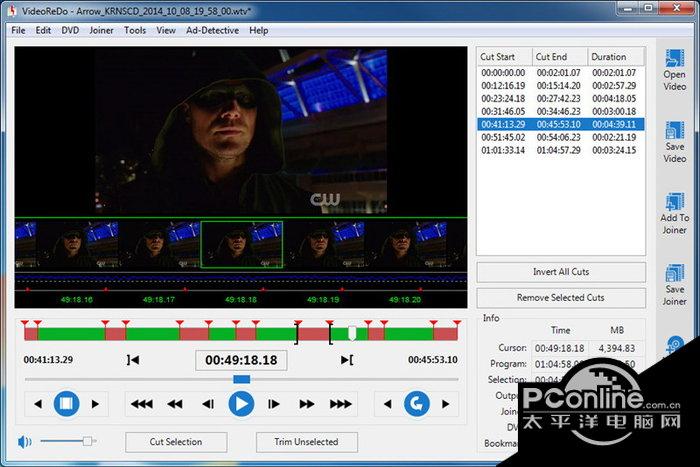700x467 pixels.
Task: Step forward one frame
Action: pyautogui.click(x=274, y=404)
